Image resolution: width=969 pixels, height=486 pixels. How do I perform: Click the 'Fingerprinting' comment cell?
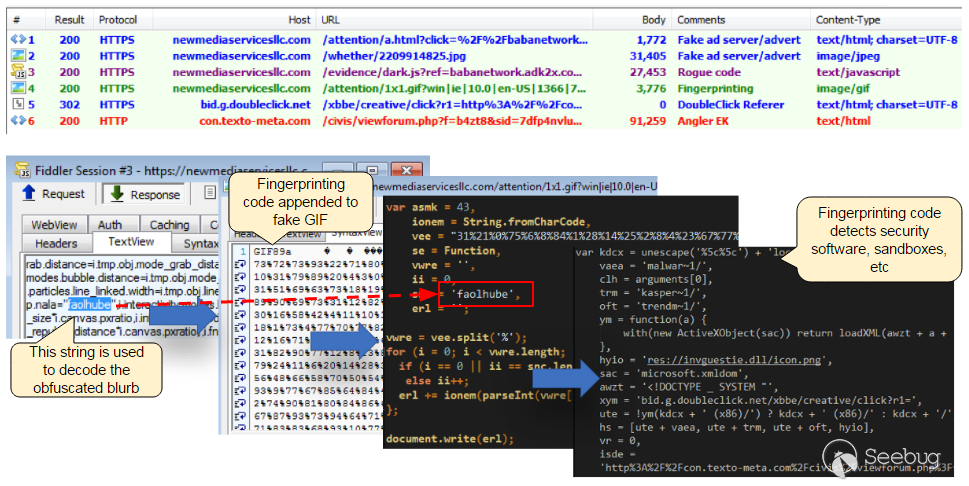(x=715, y=88)
